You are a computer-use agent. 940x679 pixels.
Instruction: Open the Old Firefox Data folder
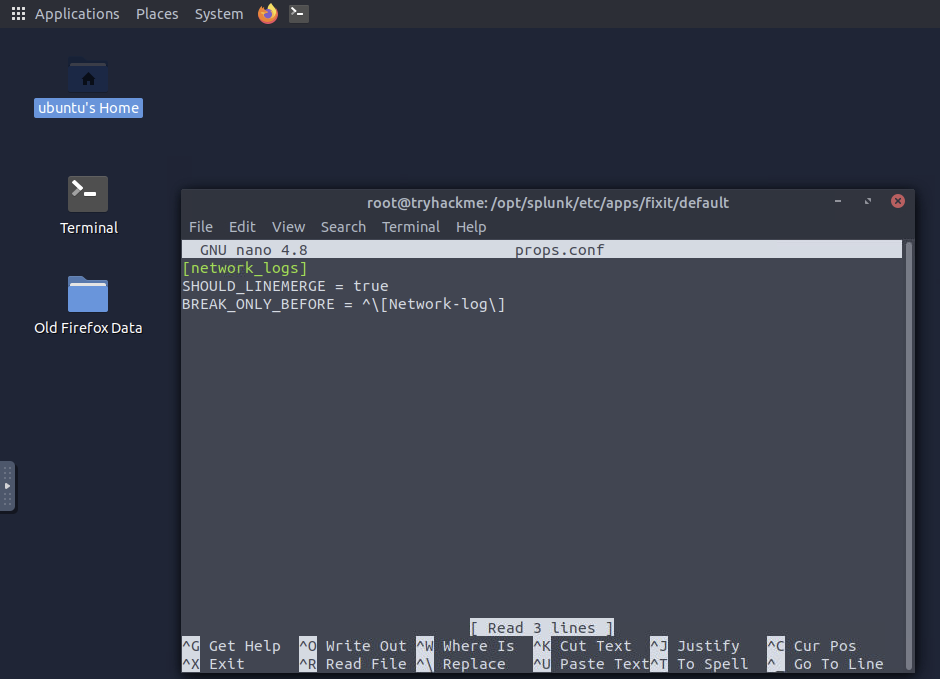(88, 300)
